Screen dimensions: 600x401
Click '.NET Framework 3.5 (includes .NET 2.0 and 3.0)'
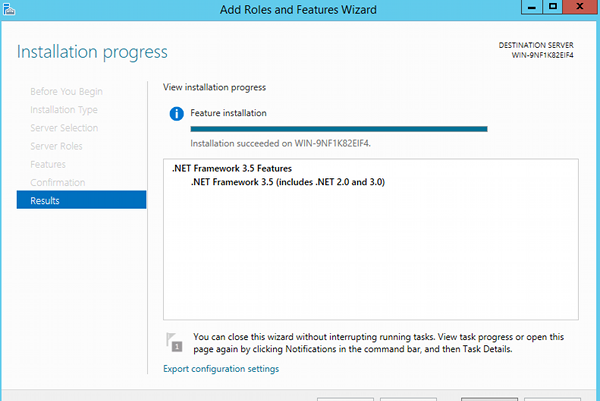(x=288, y=182)
